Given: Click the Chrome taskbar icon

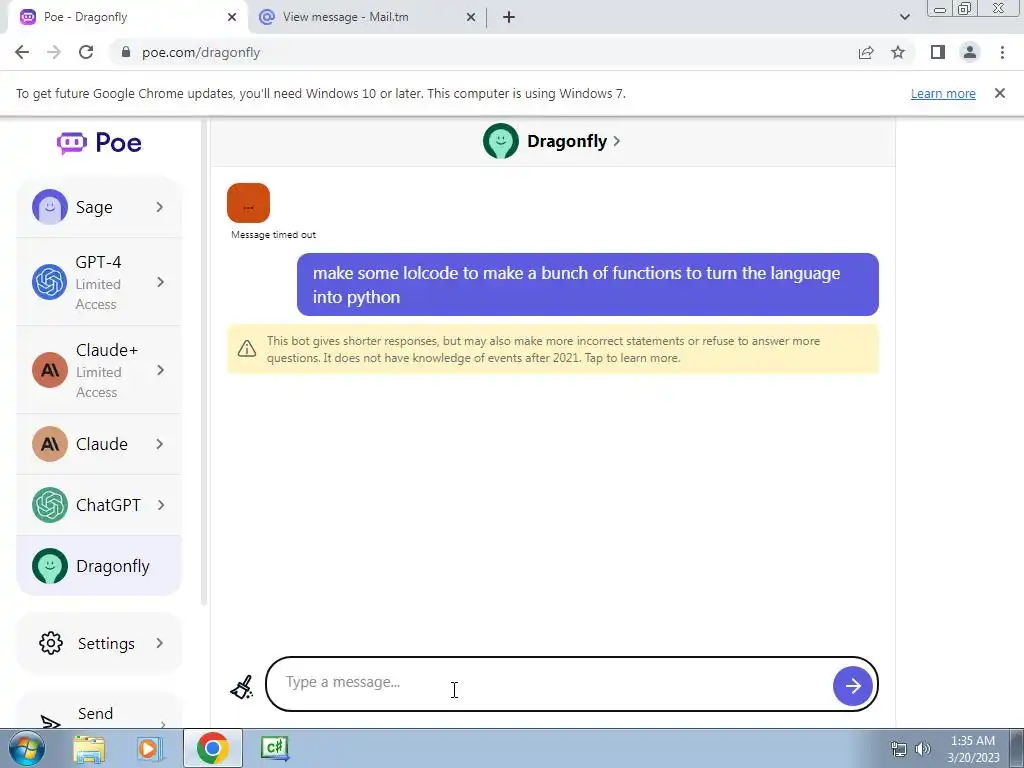Looking at the screenshot, I should 212,748.
